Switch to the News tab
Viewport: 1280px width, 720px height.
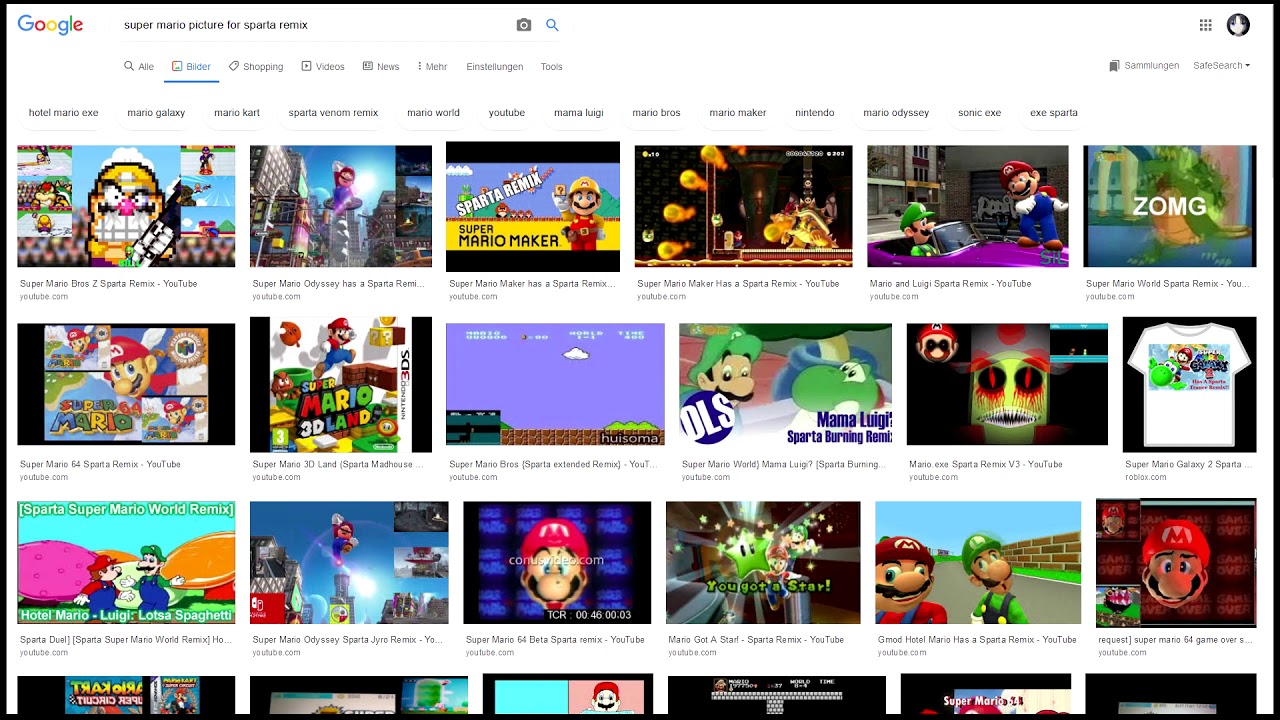[381, 67]
